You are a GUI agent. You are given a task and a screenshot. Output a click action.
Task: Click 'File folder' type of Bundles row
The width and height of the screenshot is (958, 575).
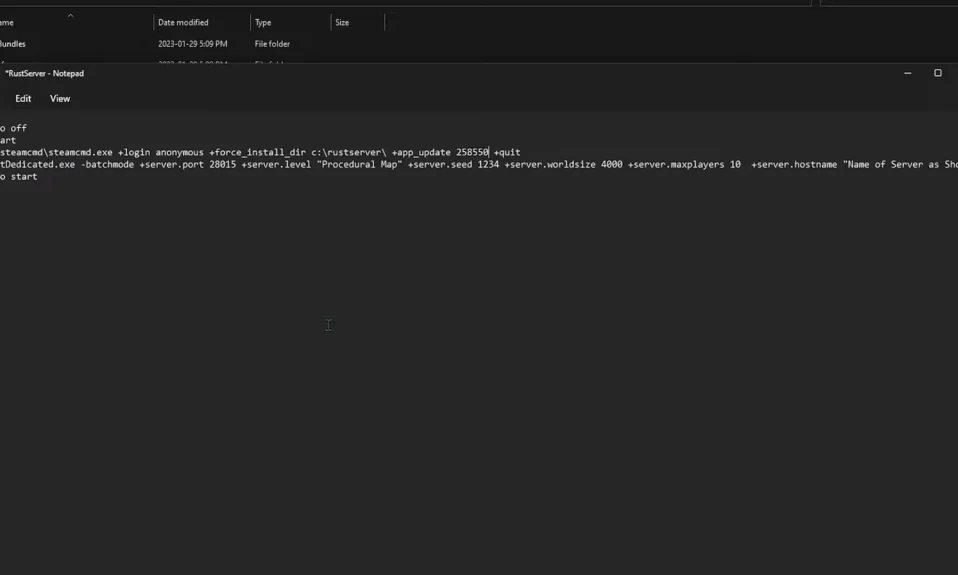pyautogui.click(x=272, y=44)
